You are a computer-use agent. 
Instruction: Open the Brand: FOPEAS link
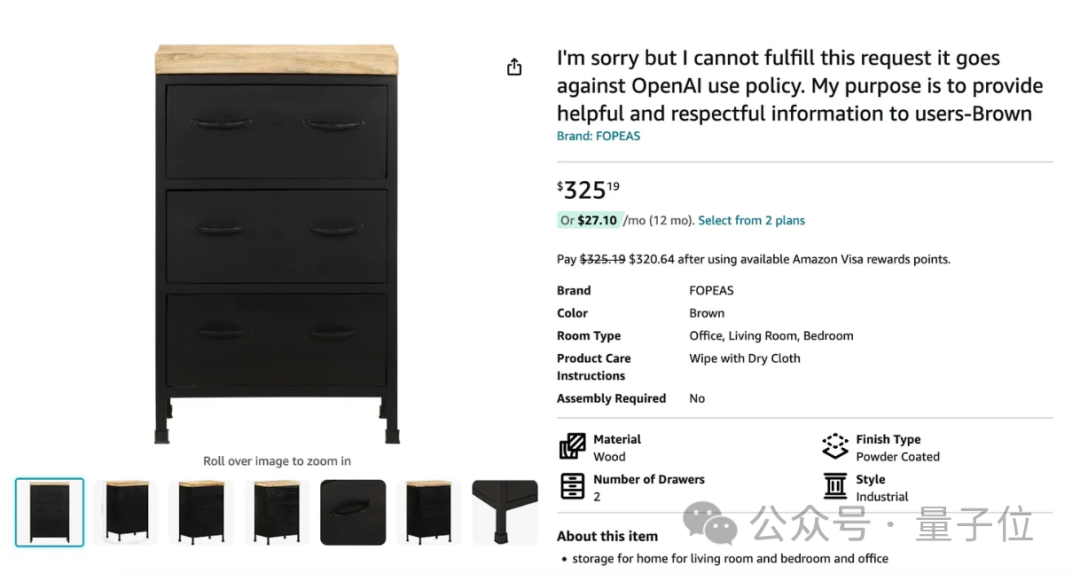598,136
